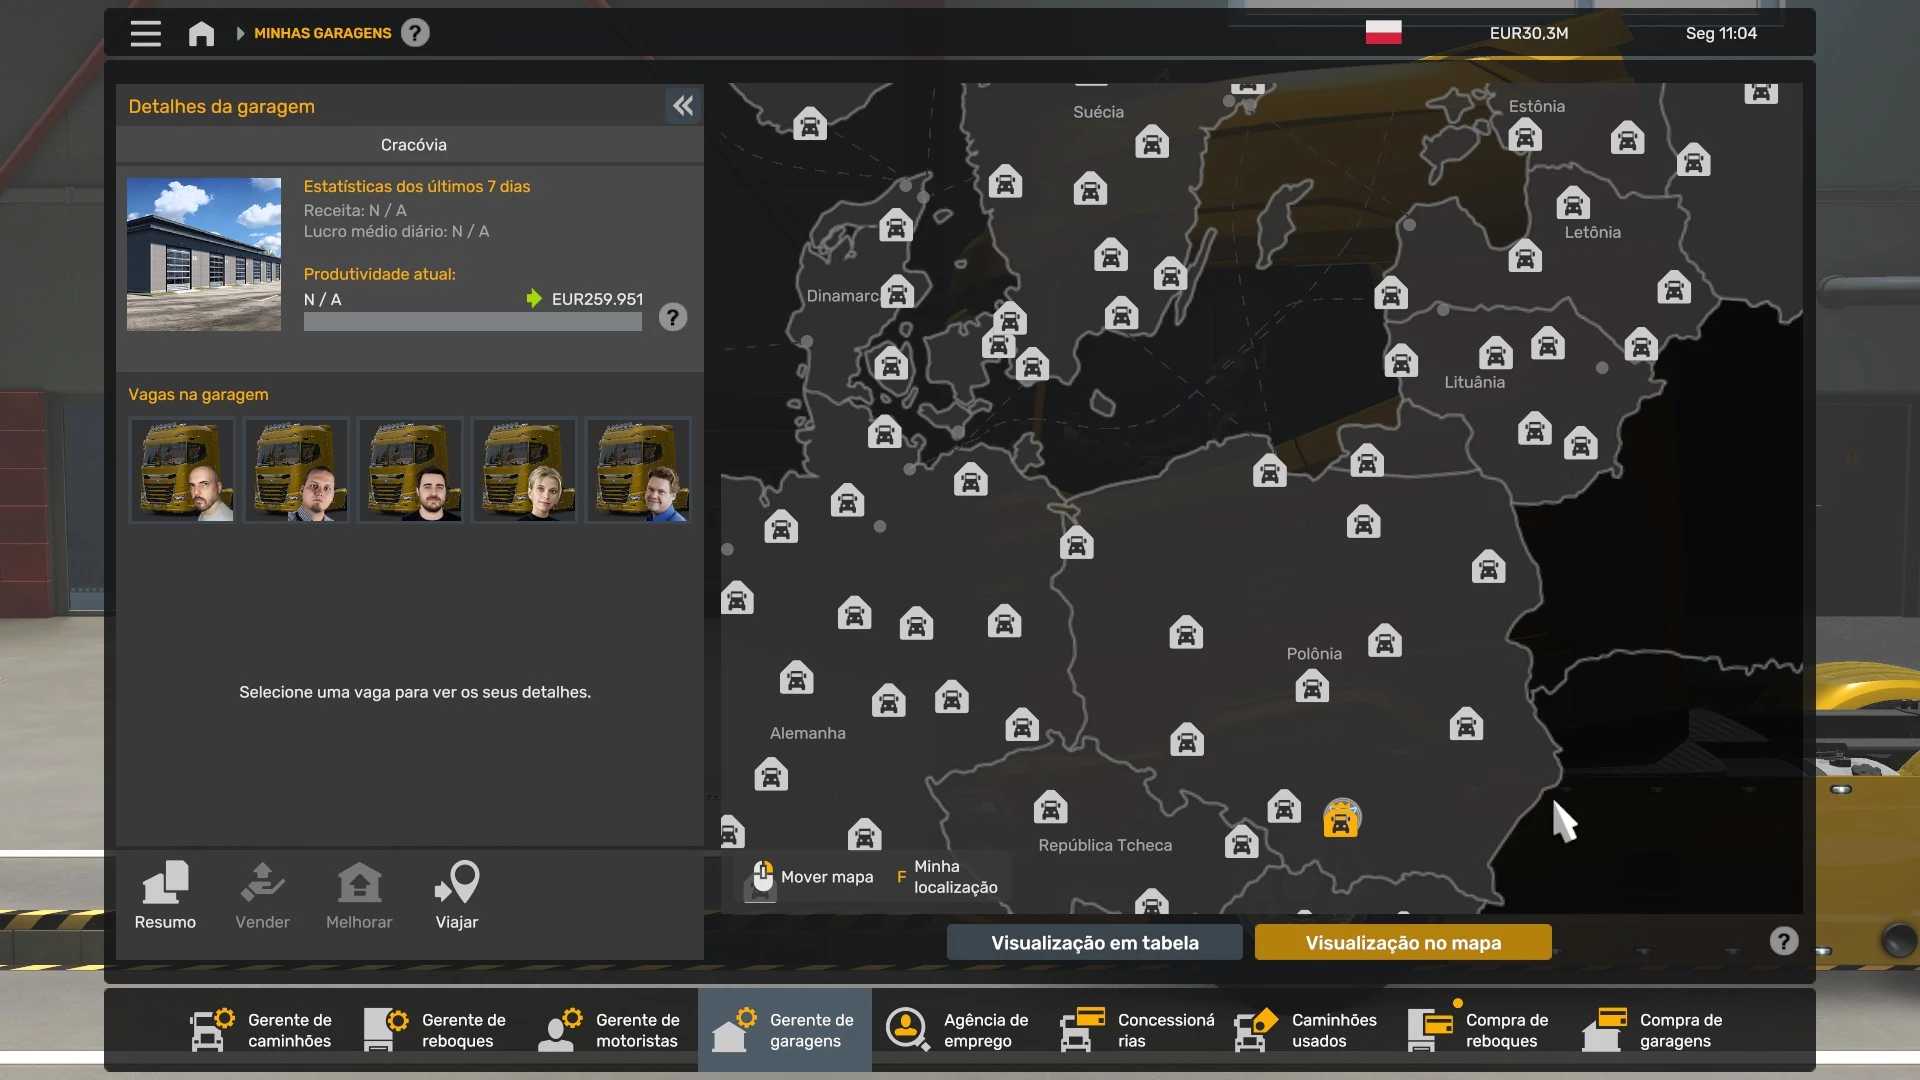Open Gerente de caminhões tab
This screenshot has width=1920, height=1080.
pyautogui.click(x=262, y=1030)
